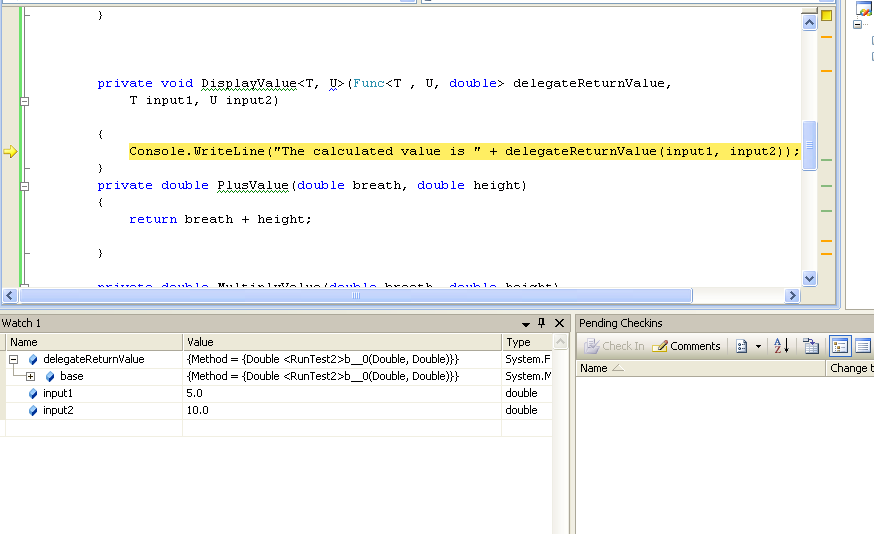Click the Comments pencil icon
874x534 pixels.
click(x=660, y=346)
